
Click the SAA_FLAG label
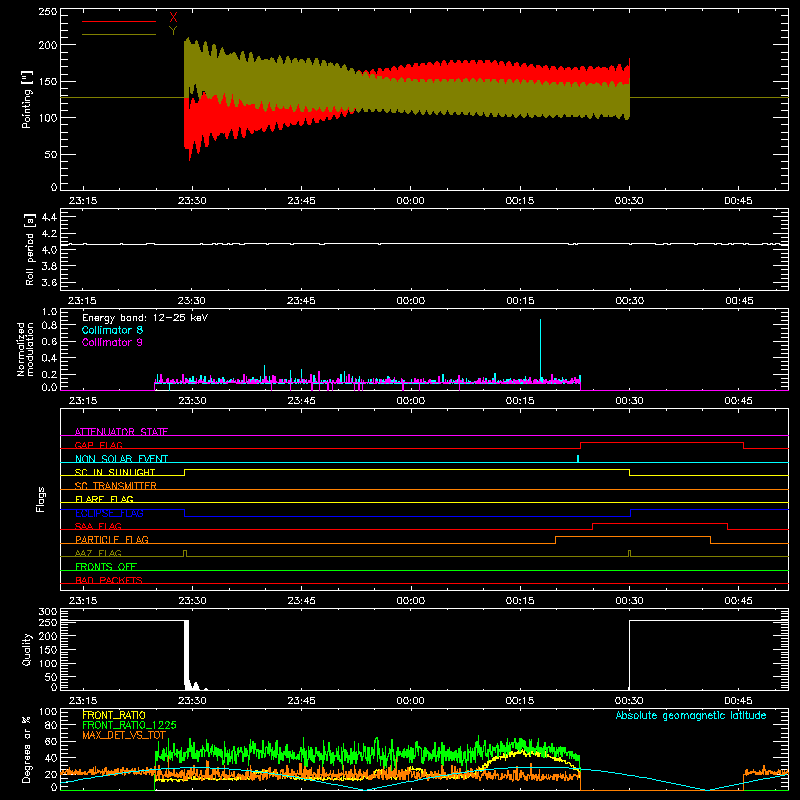pos(98,526)
